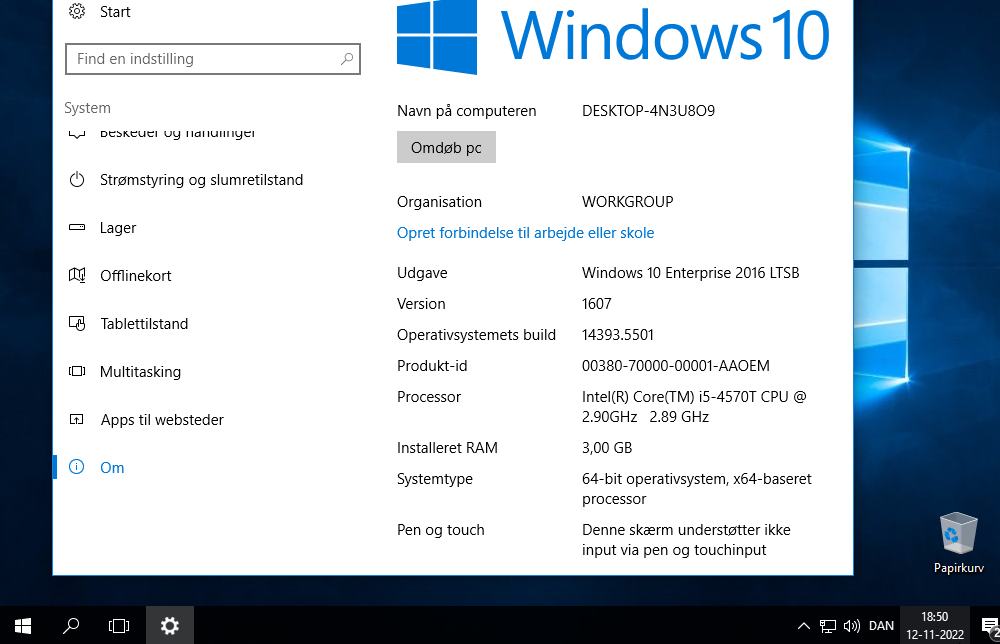Image resolution: width=1000 pixels, height=644 pixels.
Task: Open the Offlinekort settings page
Action: 136,275
